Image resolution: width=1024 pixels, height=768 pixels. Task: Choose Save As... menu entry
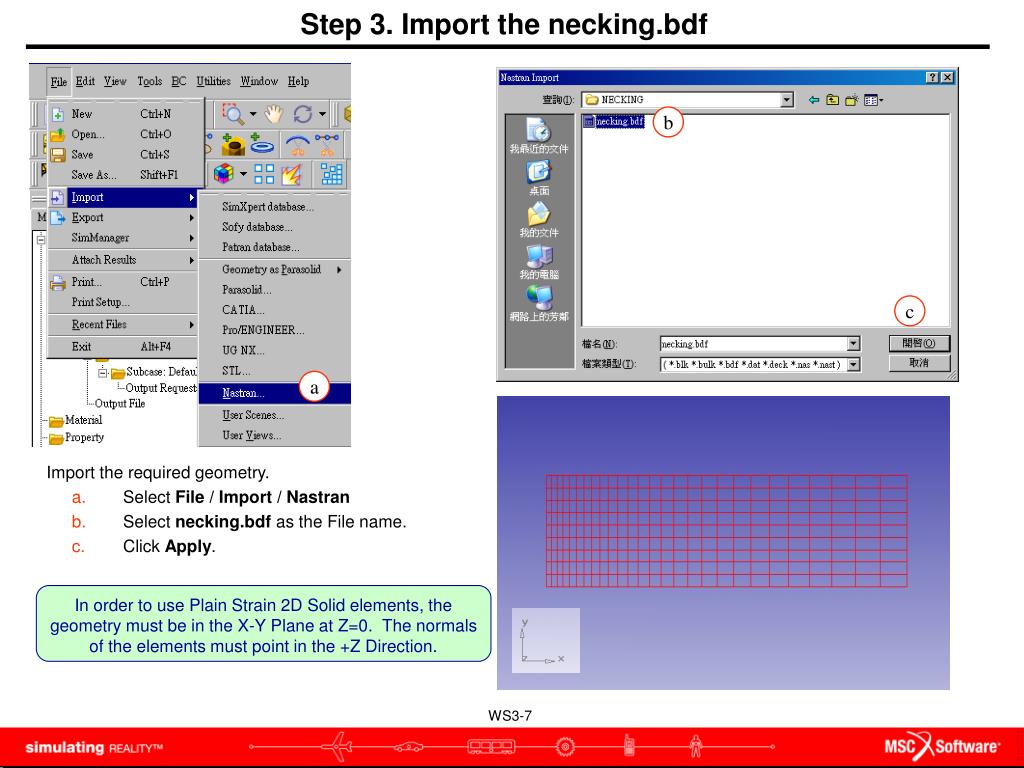[123, 174]
